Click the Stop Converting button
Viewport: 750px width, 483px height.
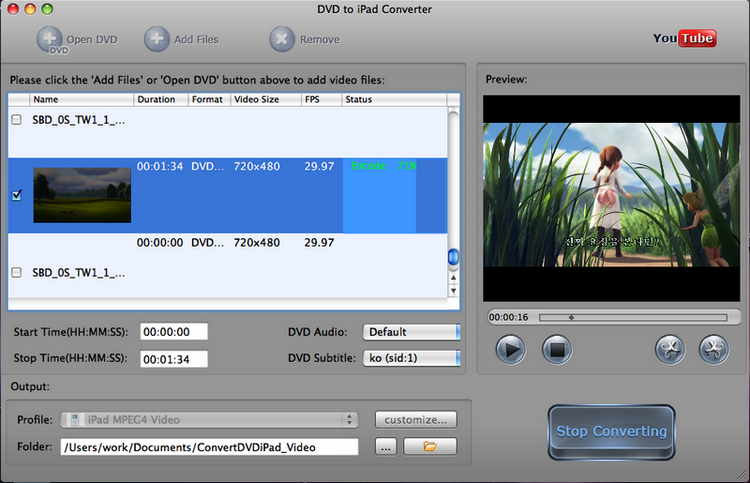pyautogui.click(x=611, y=431)
